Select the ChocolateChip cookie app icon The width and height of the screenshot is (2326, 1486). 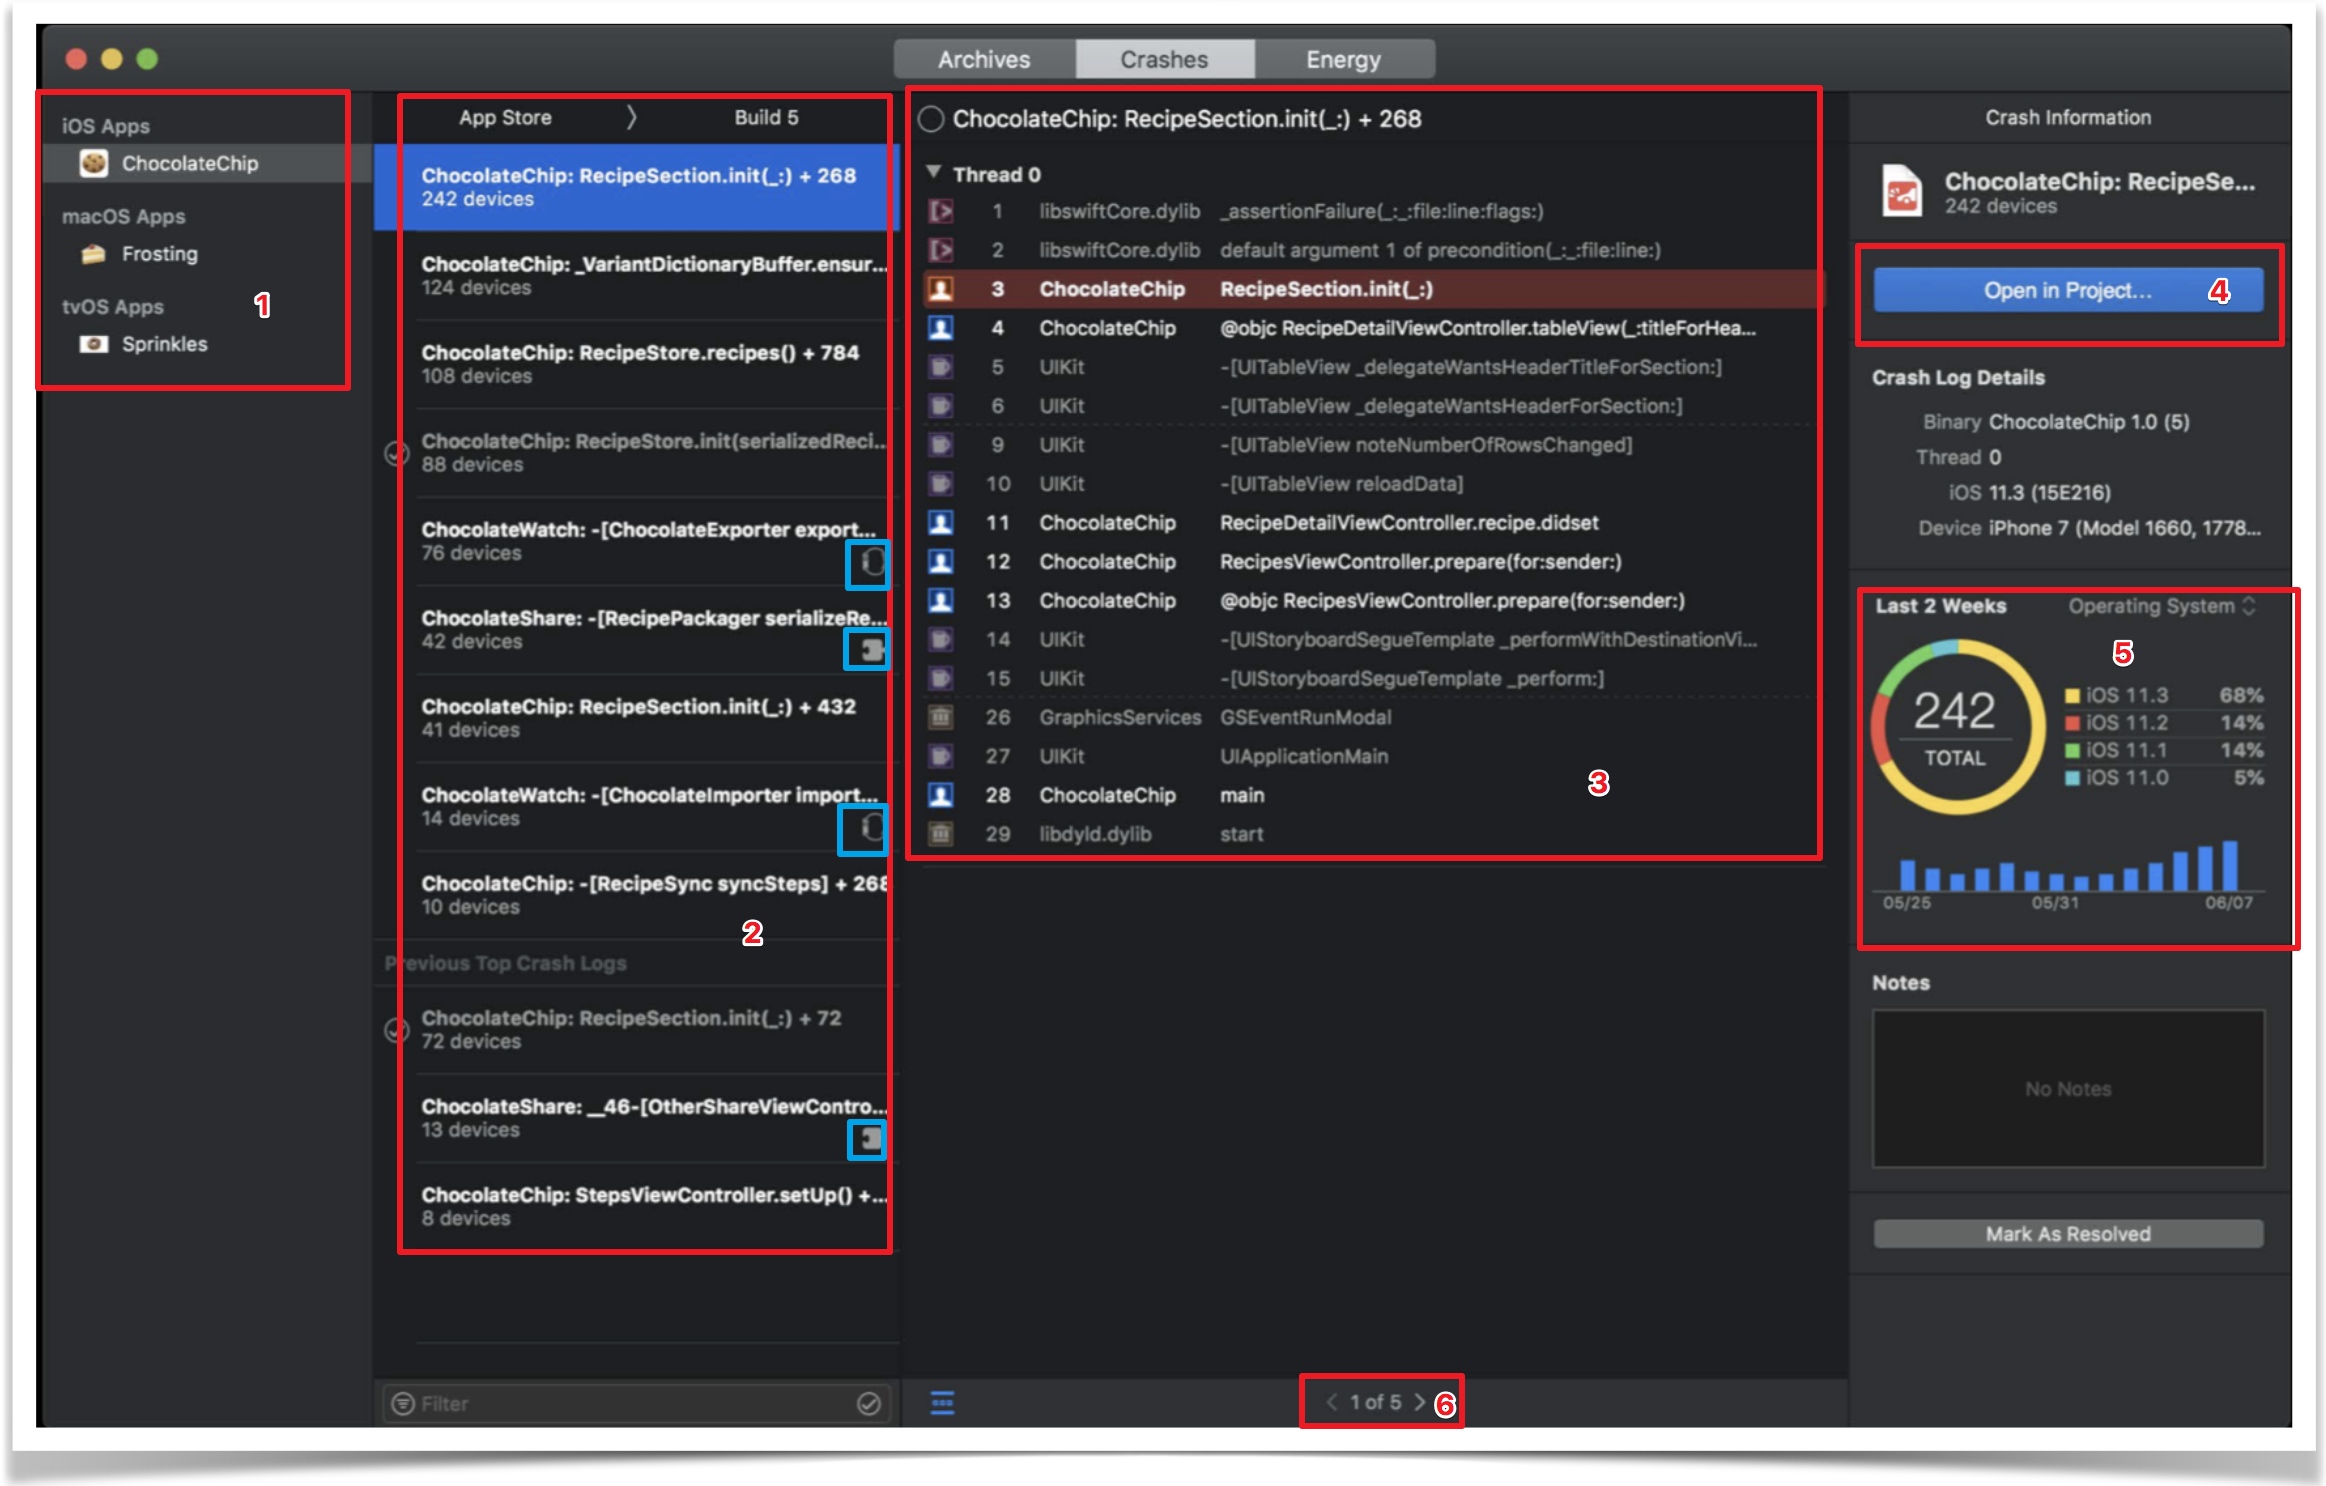pyautogui.click(x=93, y=163)
